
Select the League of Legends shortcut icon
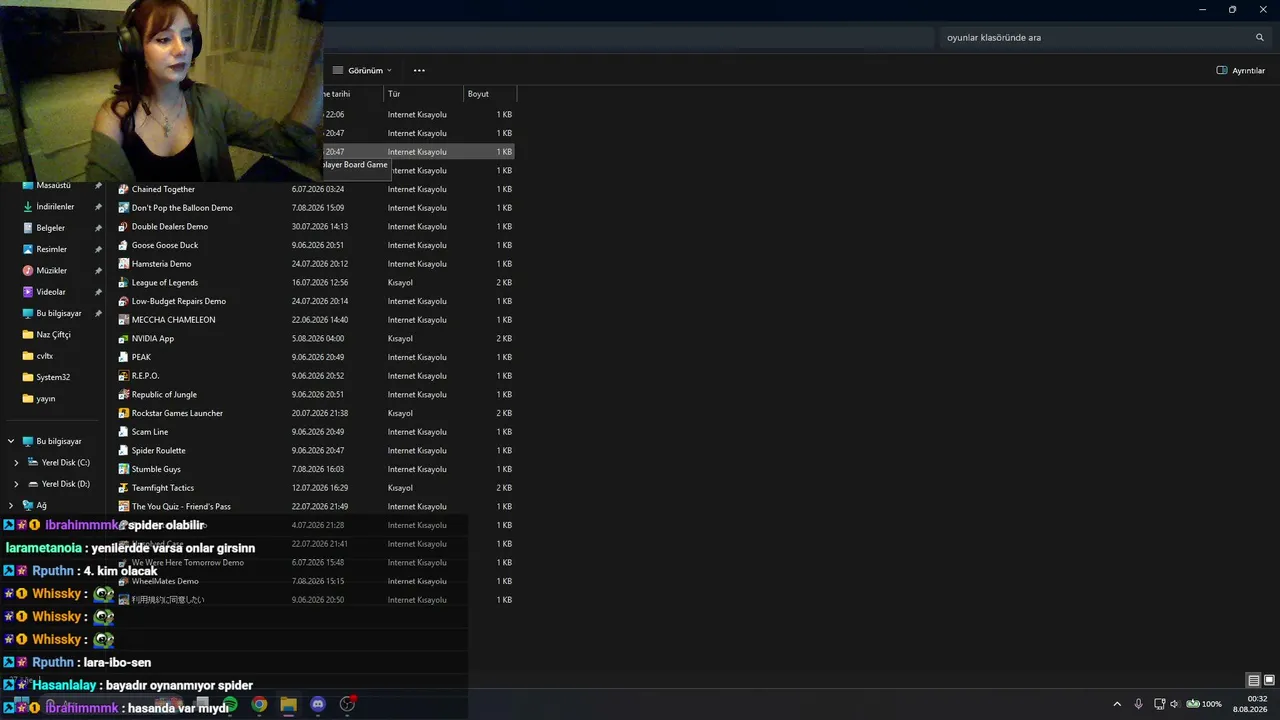tap(123, 283)
